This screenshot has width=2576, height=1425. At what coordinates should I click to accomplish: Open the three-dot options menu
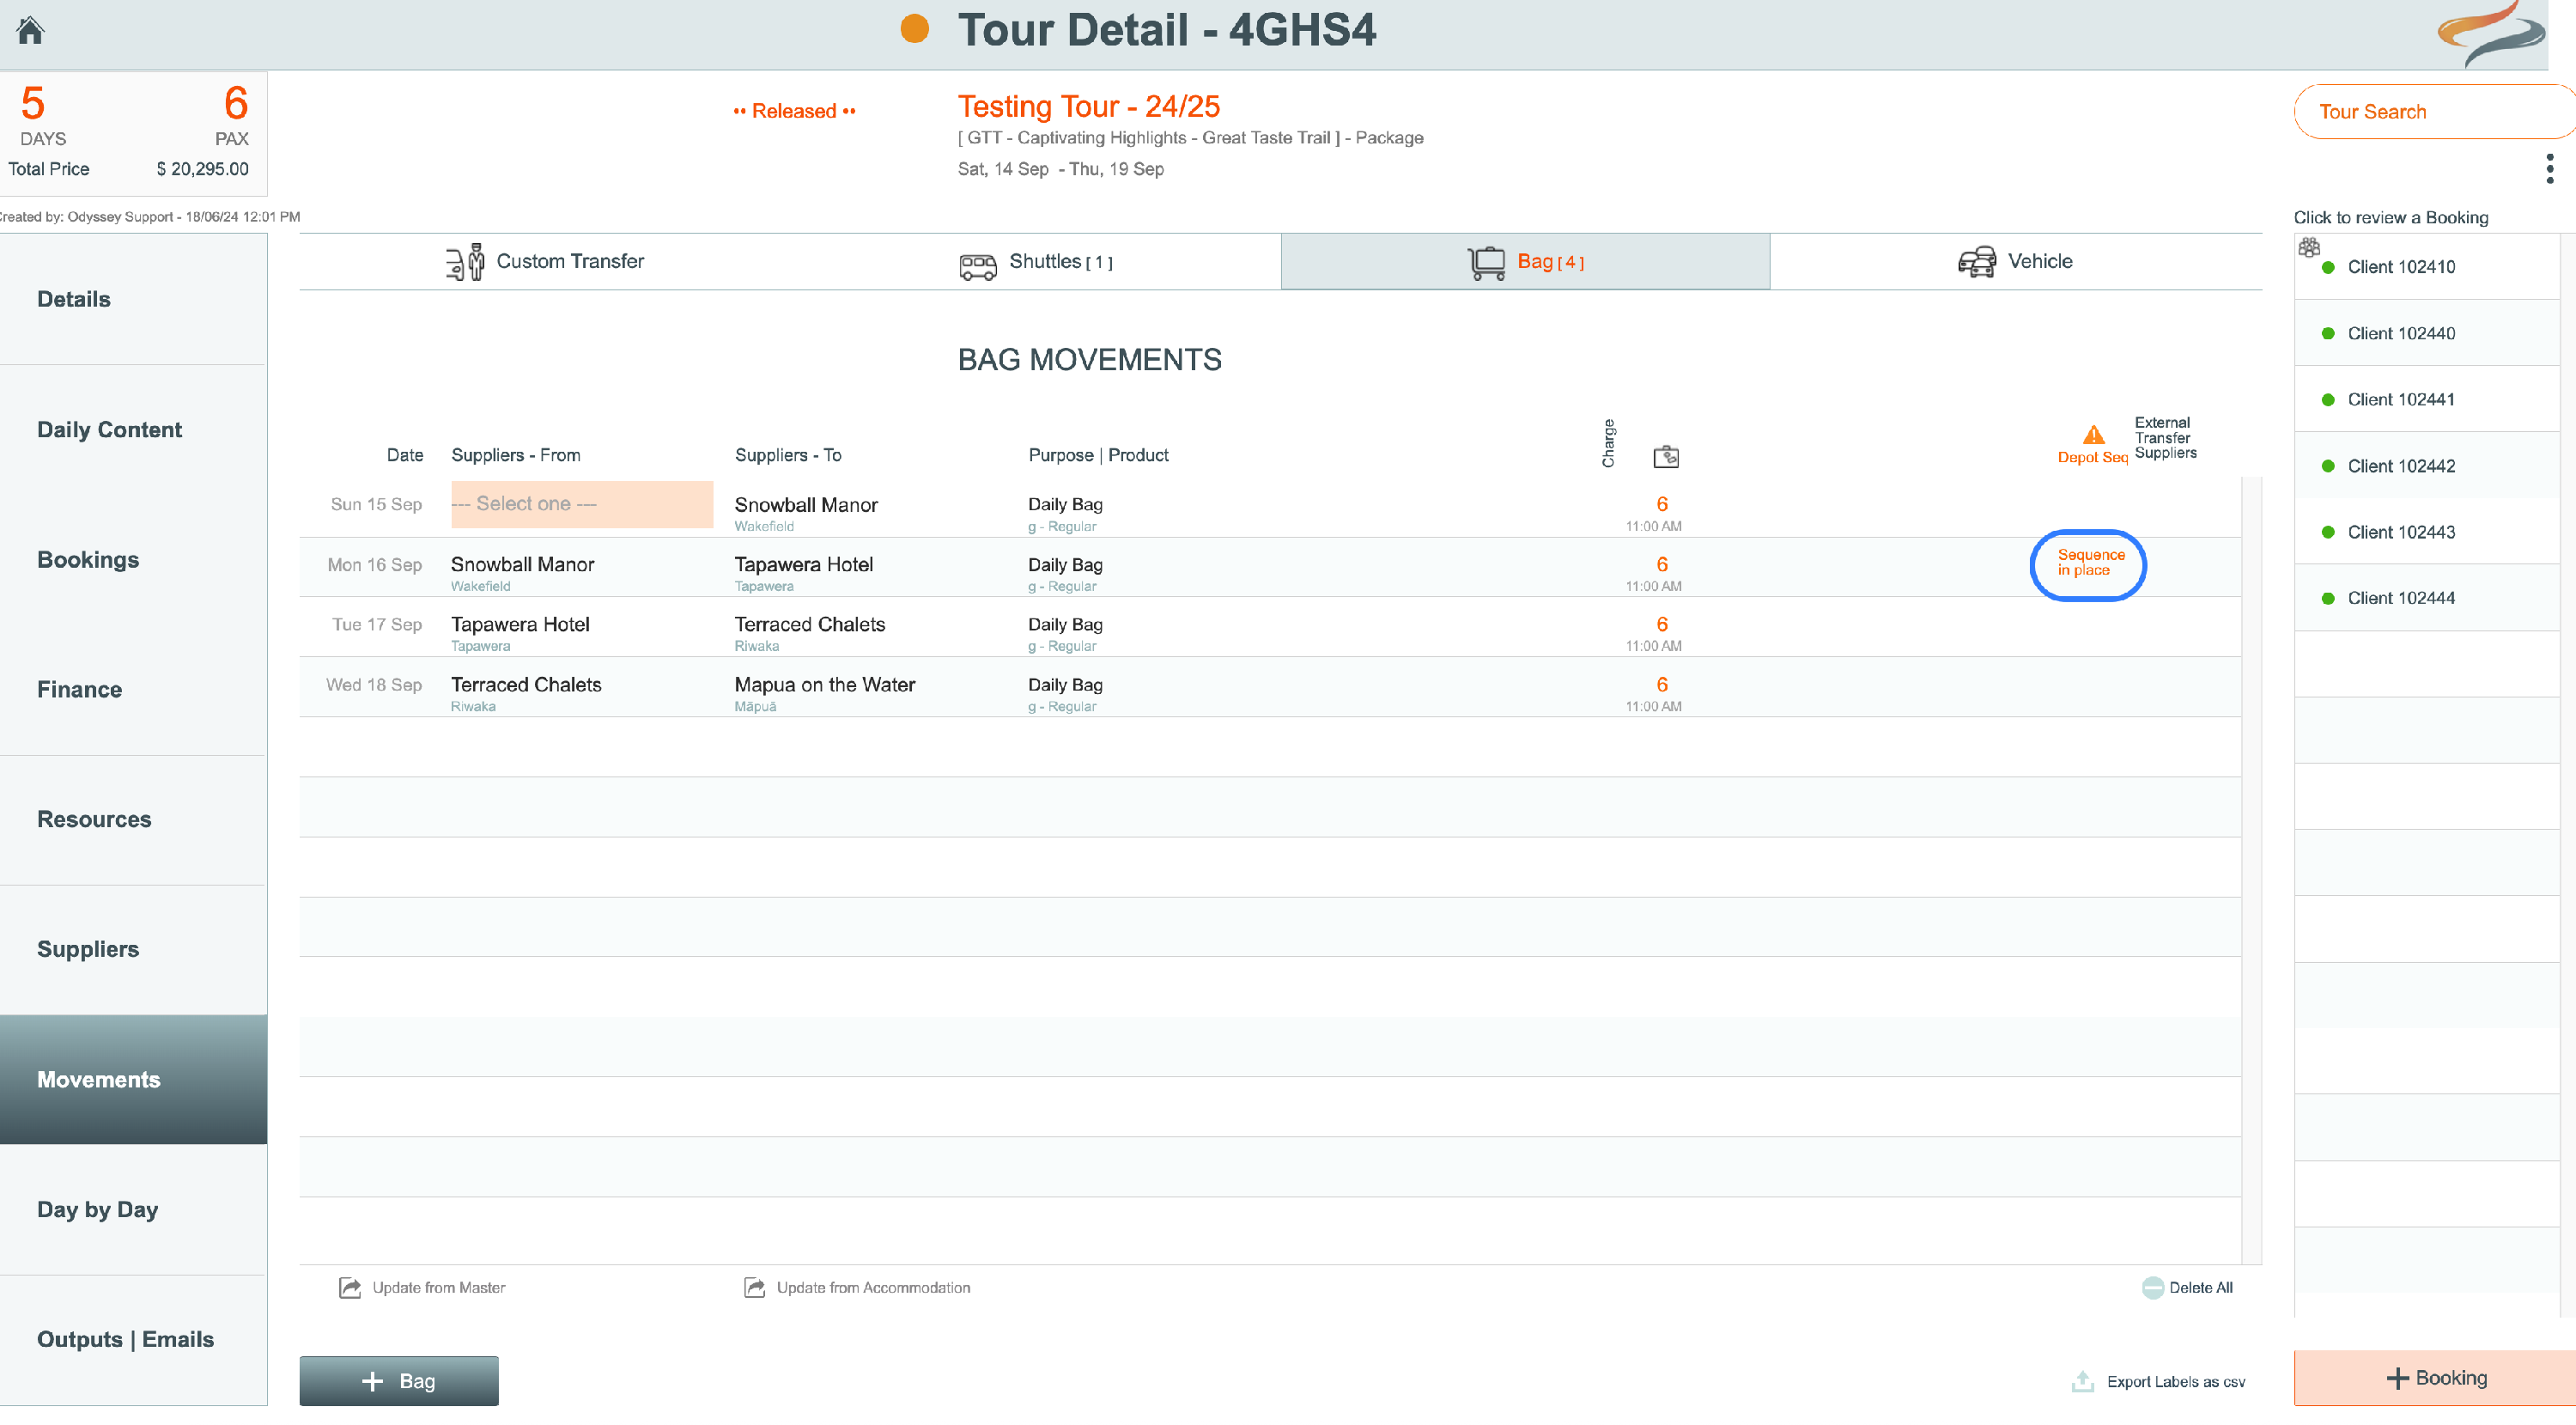2549,168
